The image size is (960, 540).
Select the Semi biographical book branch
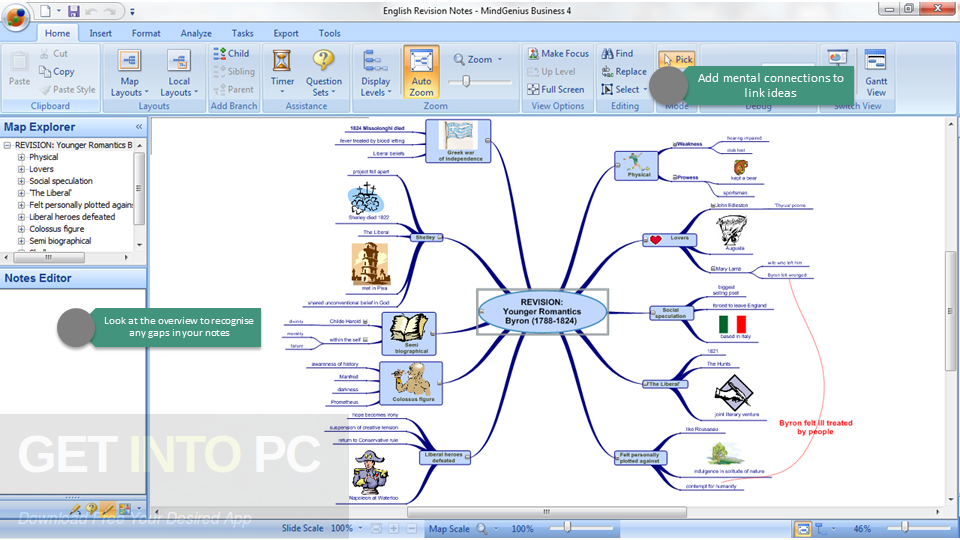tap(409, 334)
